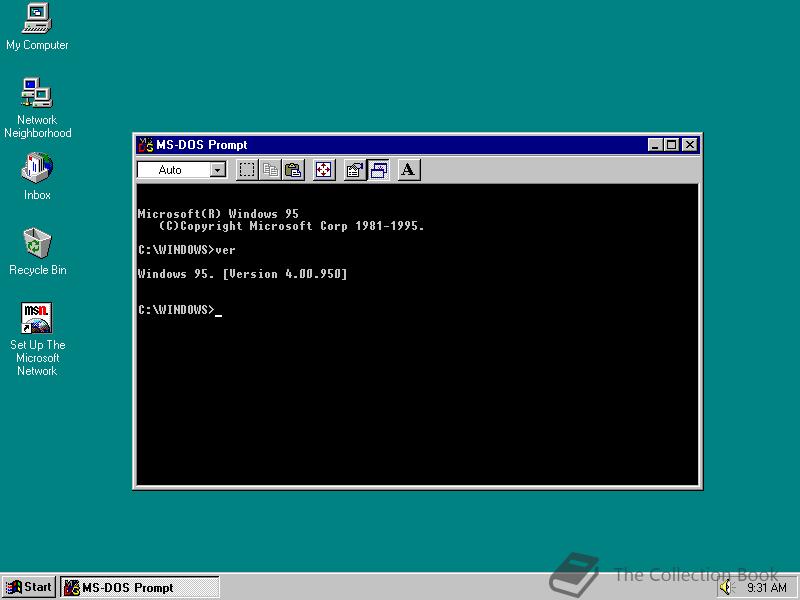Toggle Full screen mode toolbar icon
Image resolution: width=800 pixels, height=600 pixels.
click(324, 170)
